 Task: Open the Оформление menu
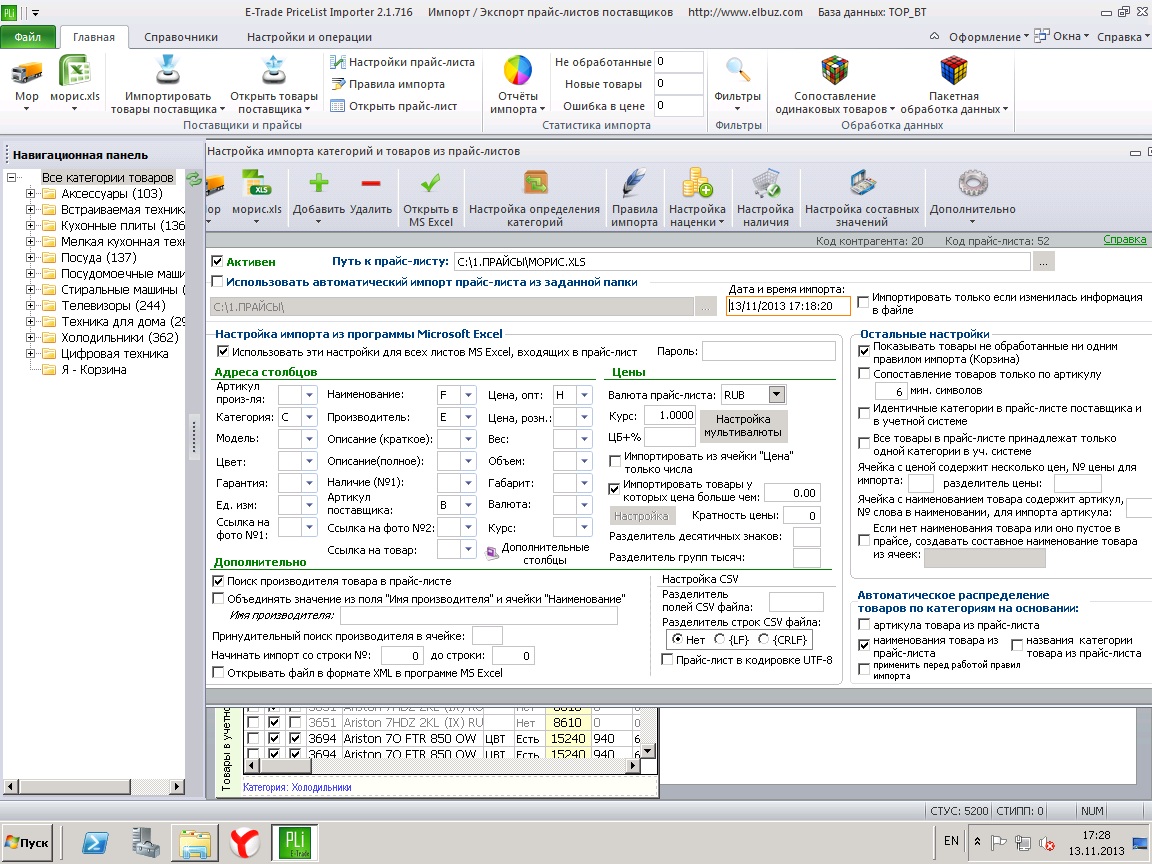point(988,37)
